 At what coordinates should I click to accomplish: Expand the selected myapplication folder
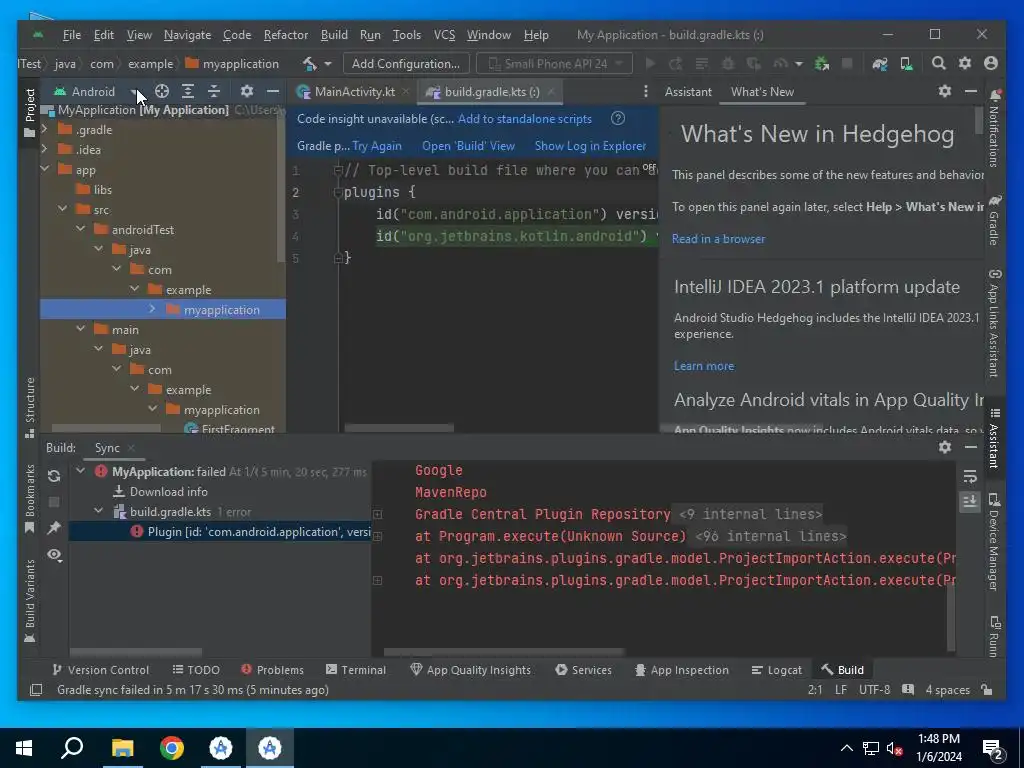152,309
